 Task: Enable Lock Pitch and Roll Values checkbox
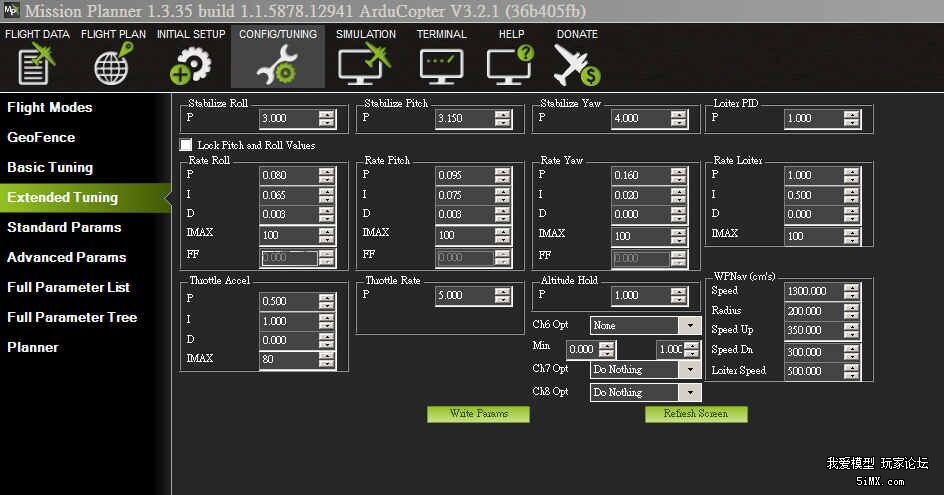186,145
